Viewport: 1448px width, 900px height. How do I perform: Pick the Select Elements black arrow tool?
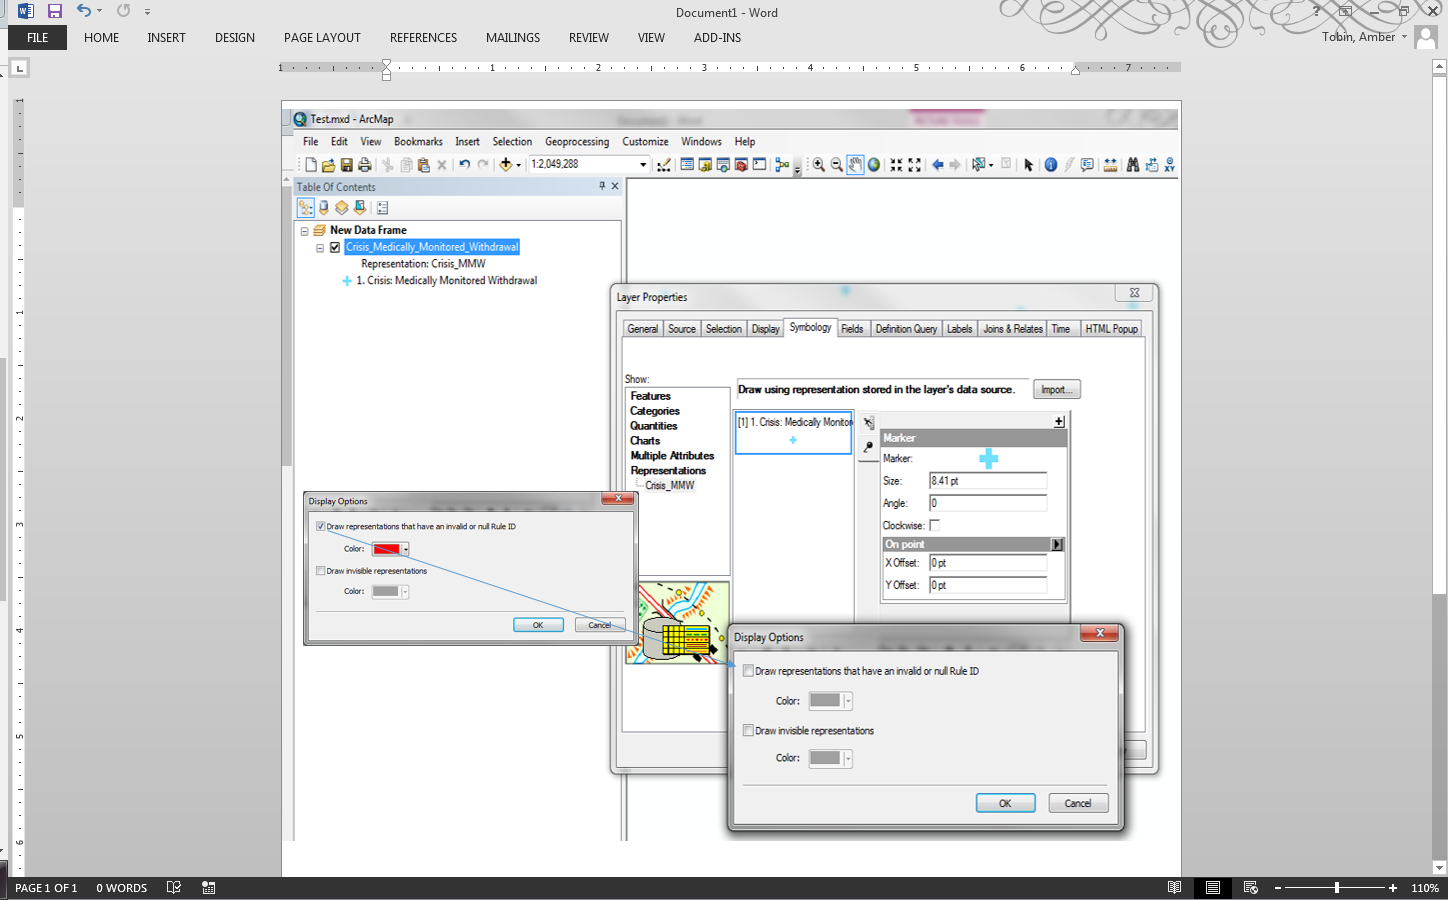pos(1028,165)
